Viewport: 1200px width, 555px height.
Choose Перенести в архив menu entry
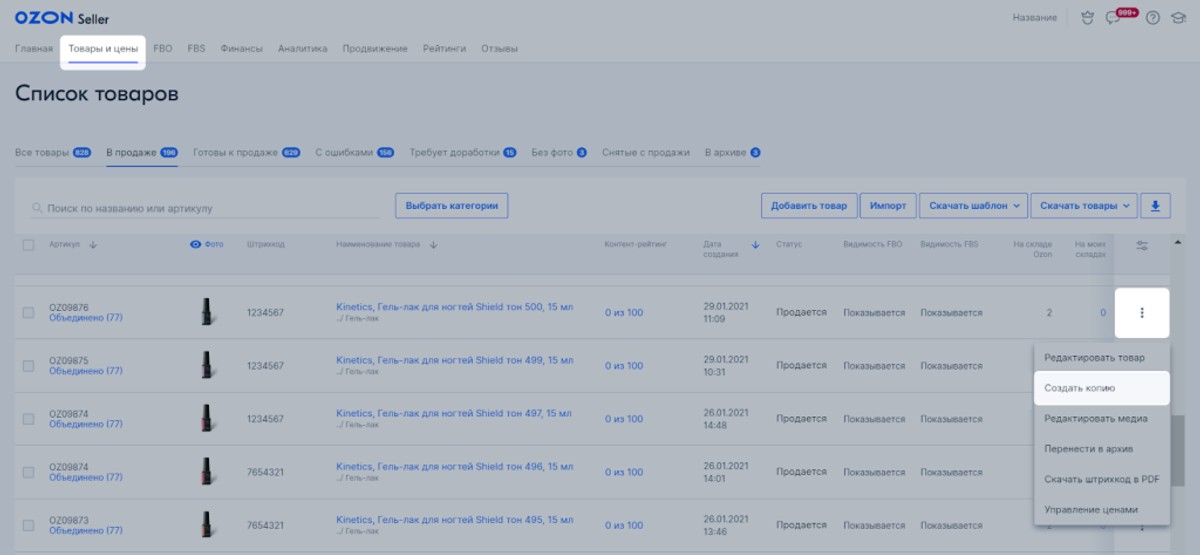pos(1101,449)
